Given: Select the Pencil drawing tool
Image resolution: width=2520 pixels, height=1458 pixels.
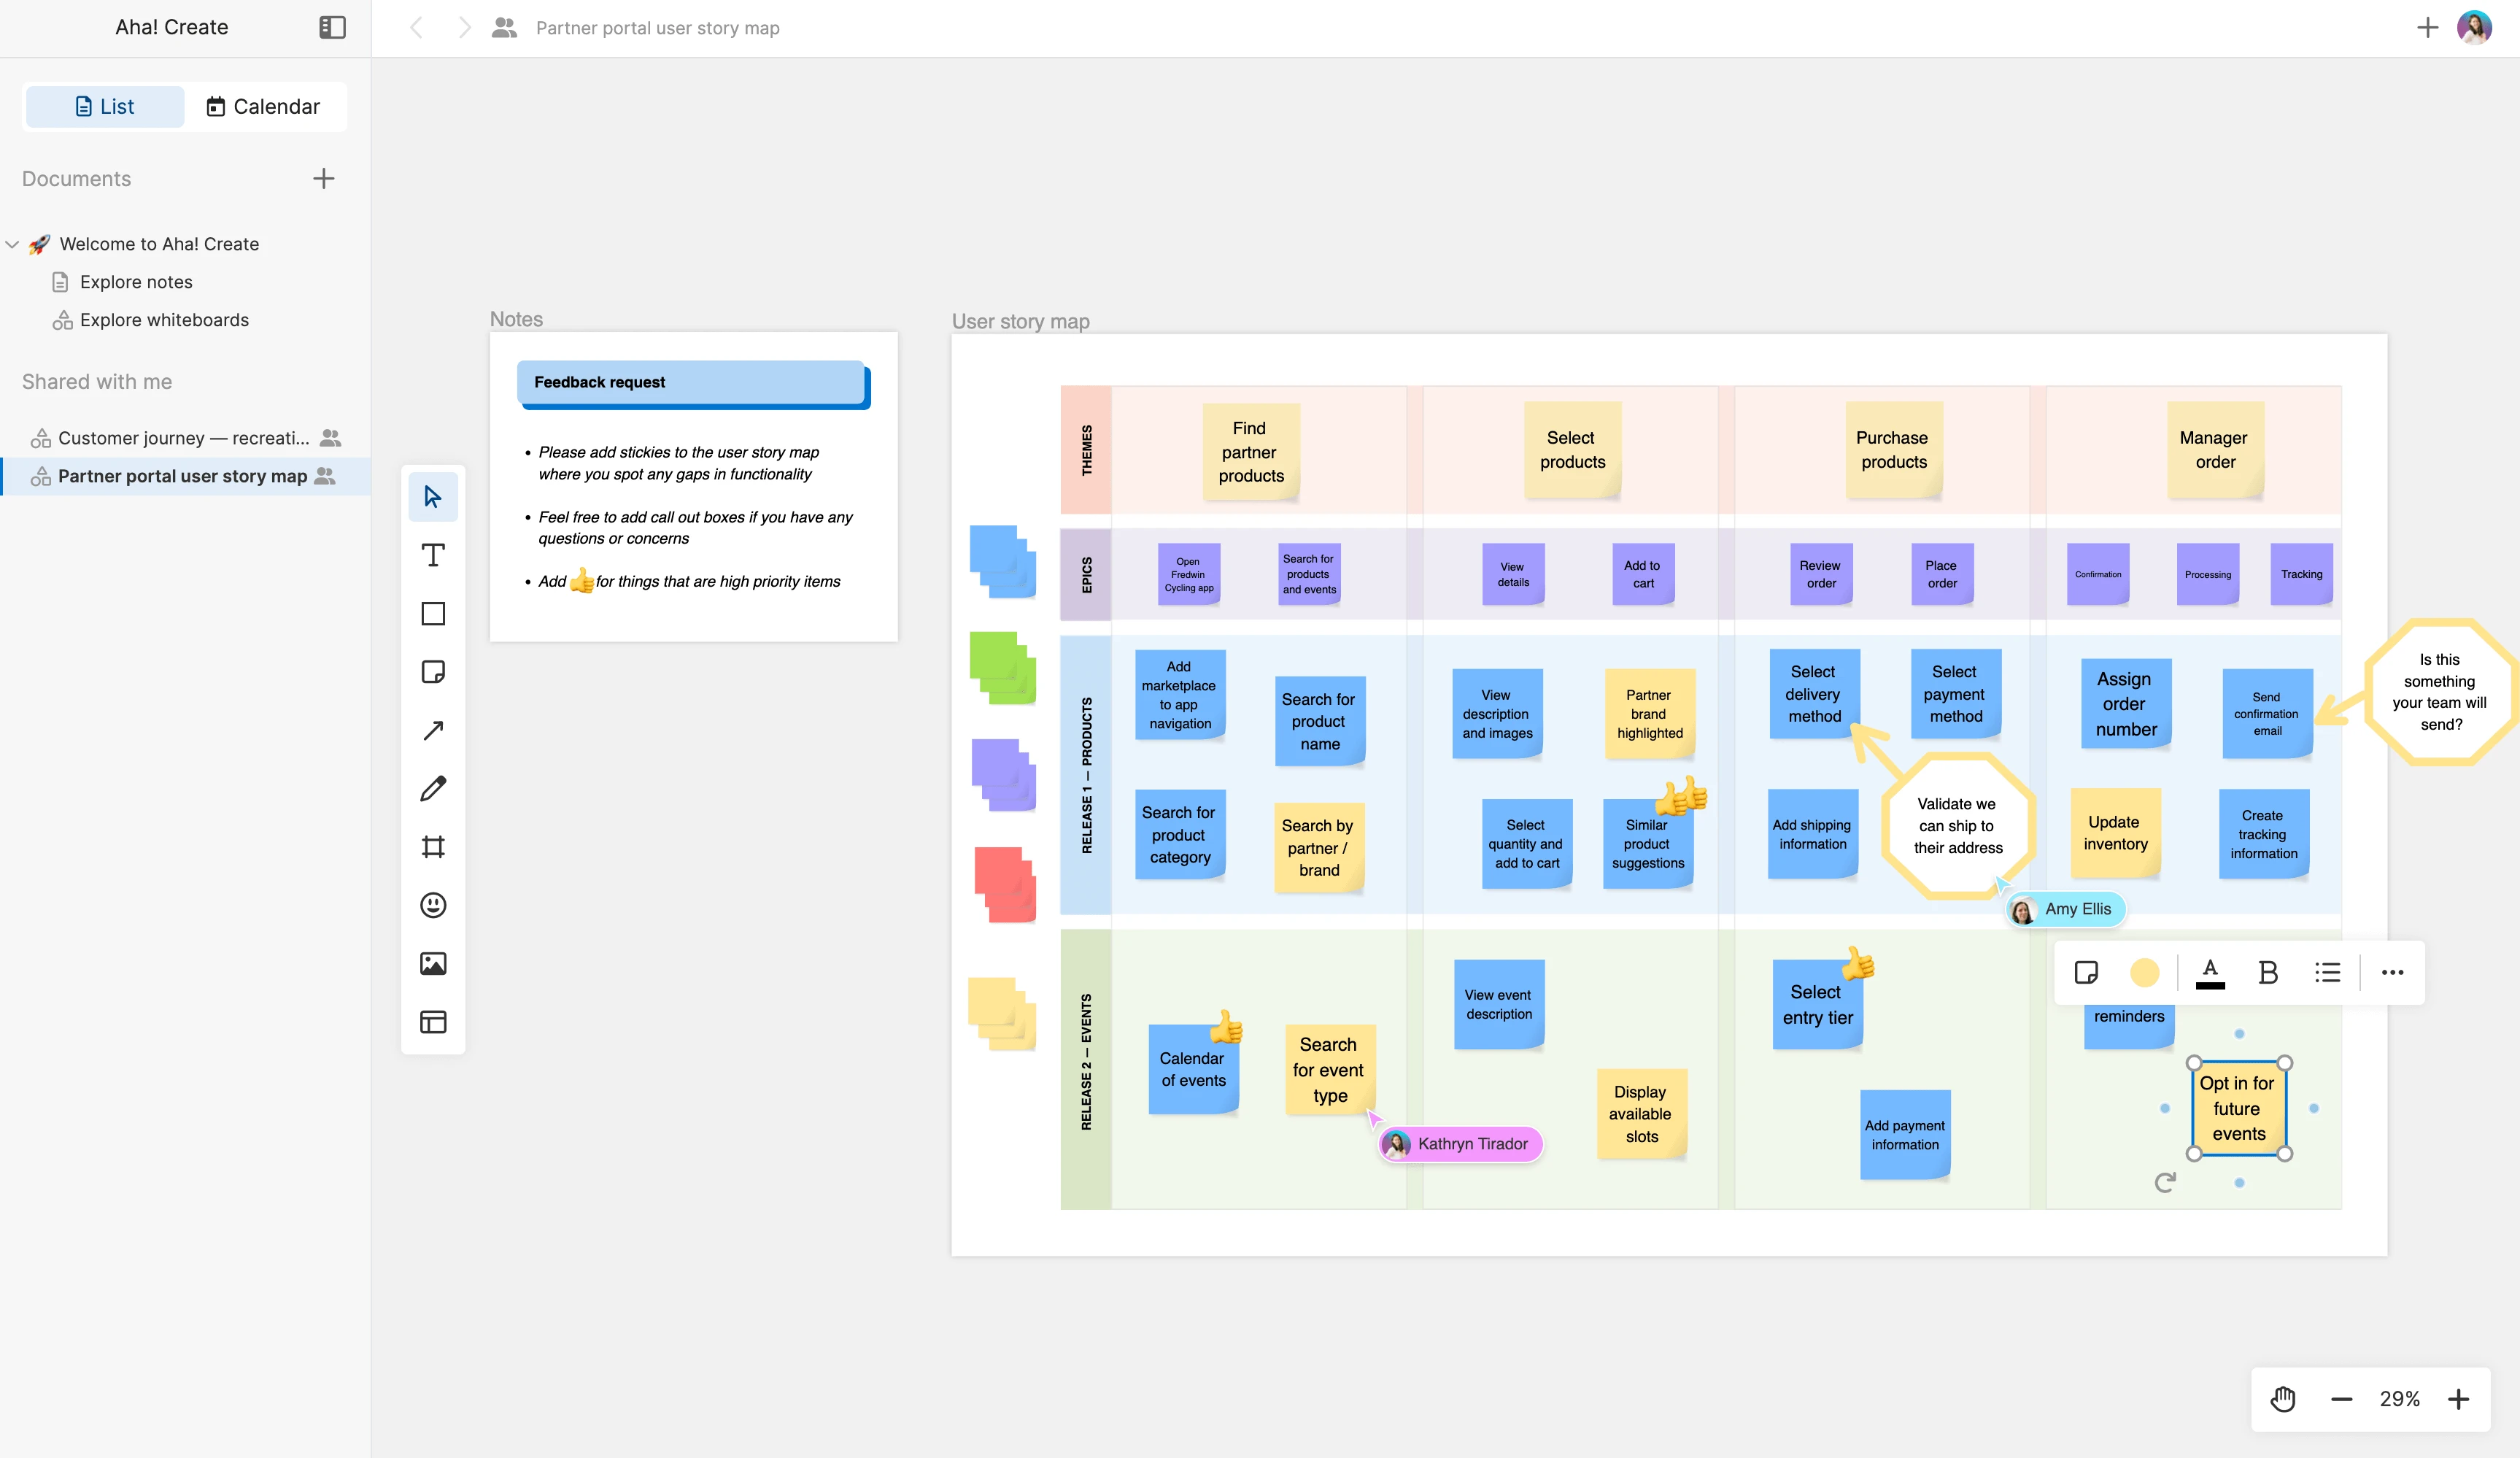Looking at the screenshot, I should pos(433,789).
